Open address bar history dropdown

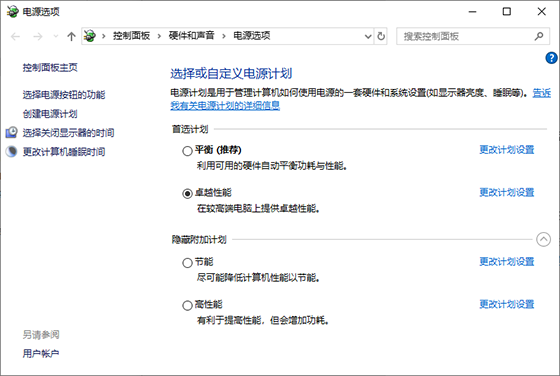tap(368, 36)
